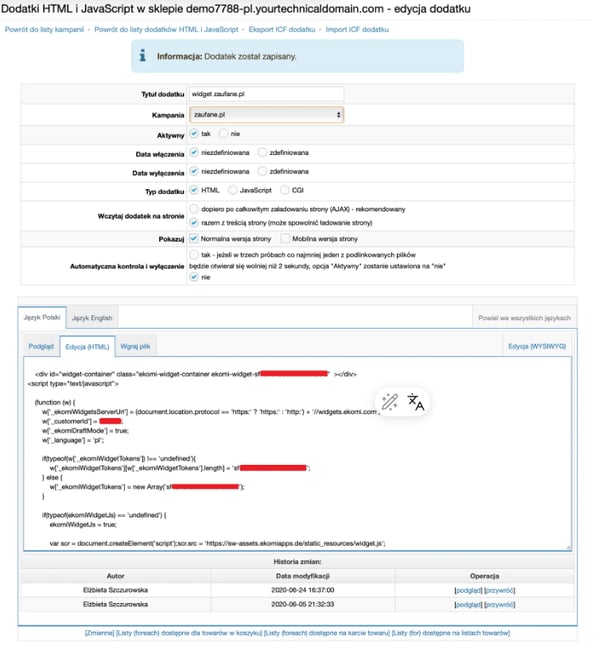602x646 pixels.
Task: Open the Kampania dropdown showing zaufane.pl
Action: tap(266, 116)
